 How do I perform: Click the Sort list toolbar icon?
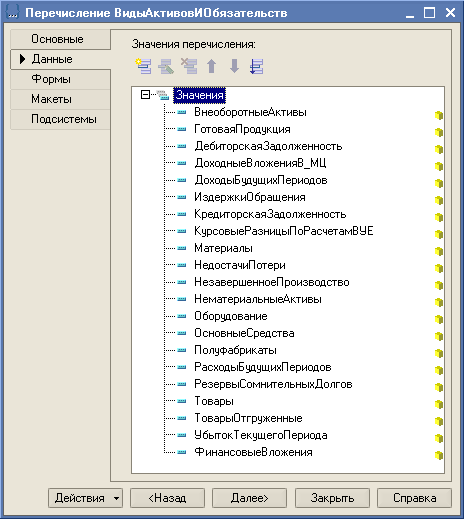[x=257, y=66]
